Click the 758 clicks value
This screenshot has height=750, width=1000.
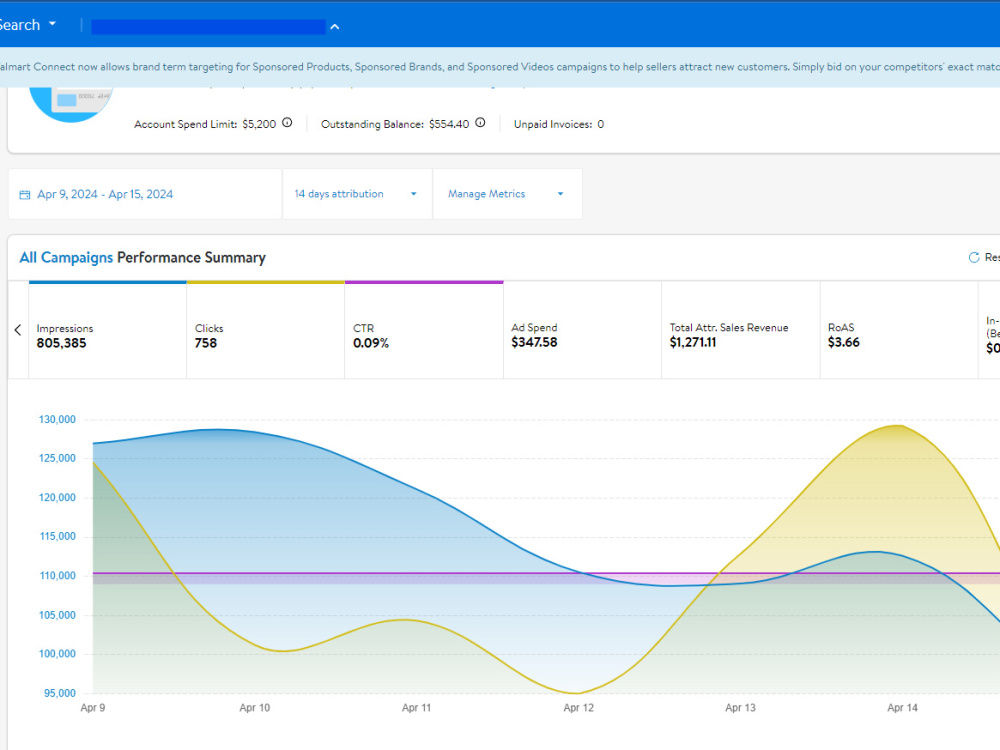tap(205, 343)
